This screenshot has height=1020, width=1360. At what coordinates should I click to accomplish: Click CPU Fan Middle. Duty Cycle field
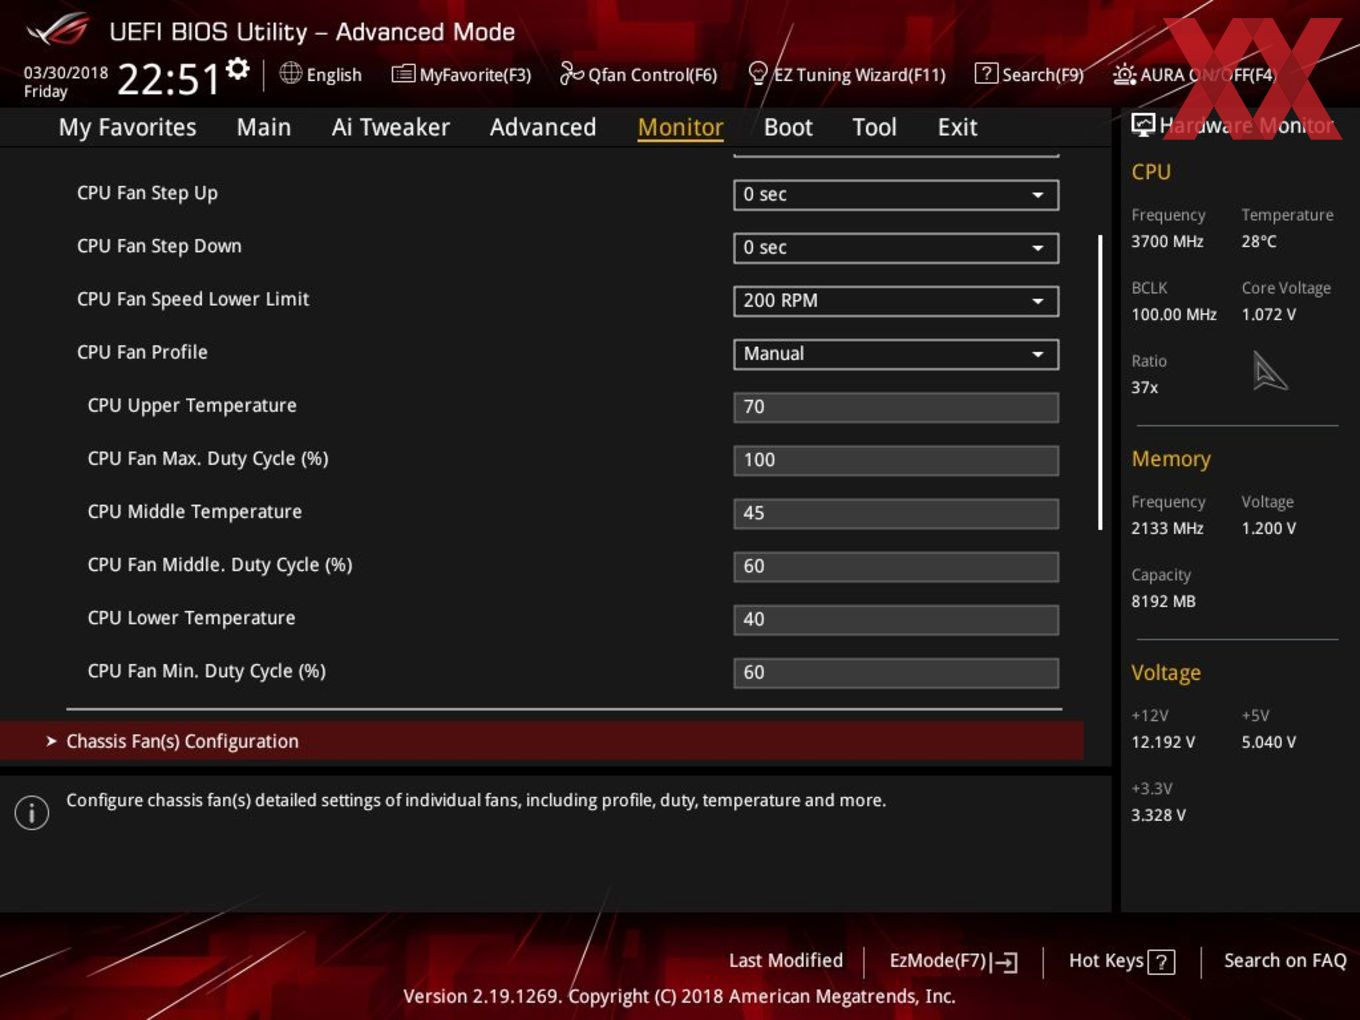[896, 566]
